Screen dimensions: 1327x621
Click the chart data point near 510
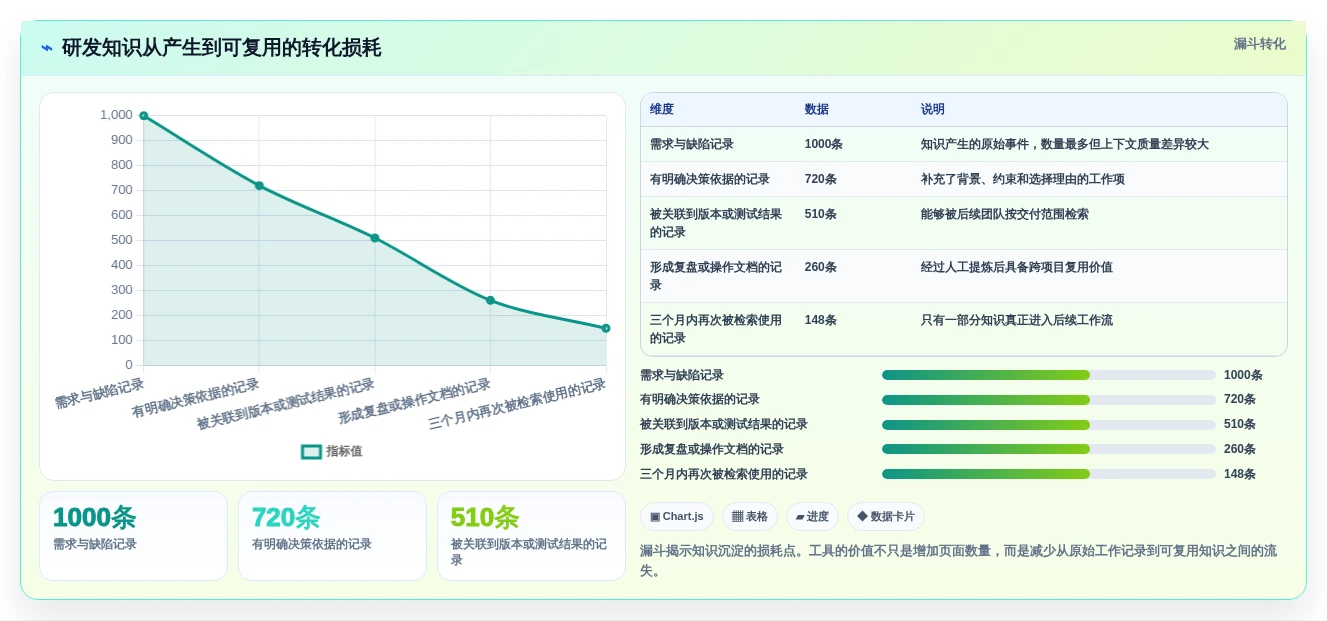375,238
